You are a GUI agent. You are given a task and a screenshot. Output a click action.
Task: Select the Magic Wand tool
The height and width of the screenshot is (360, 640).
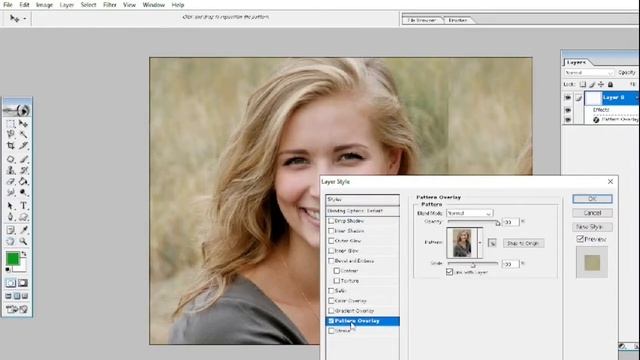(x=23, y=134)
